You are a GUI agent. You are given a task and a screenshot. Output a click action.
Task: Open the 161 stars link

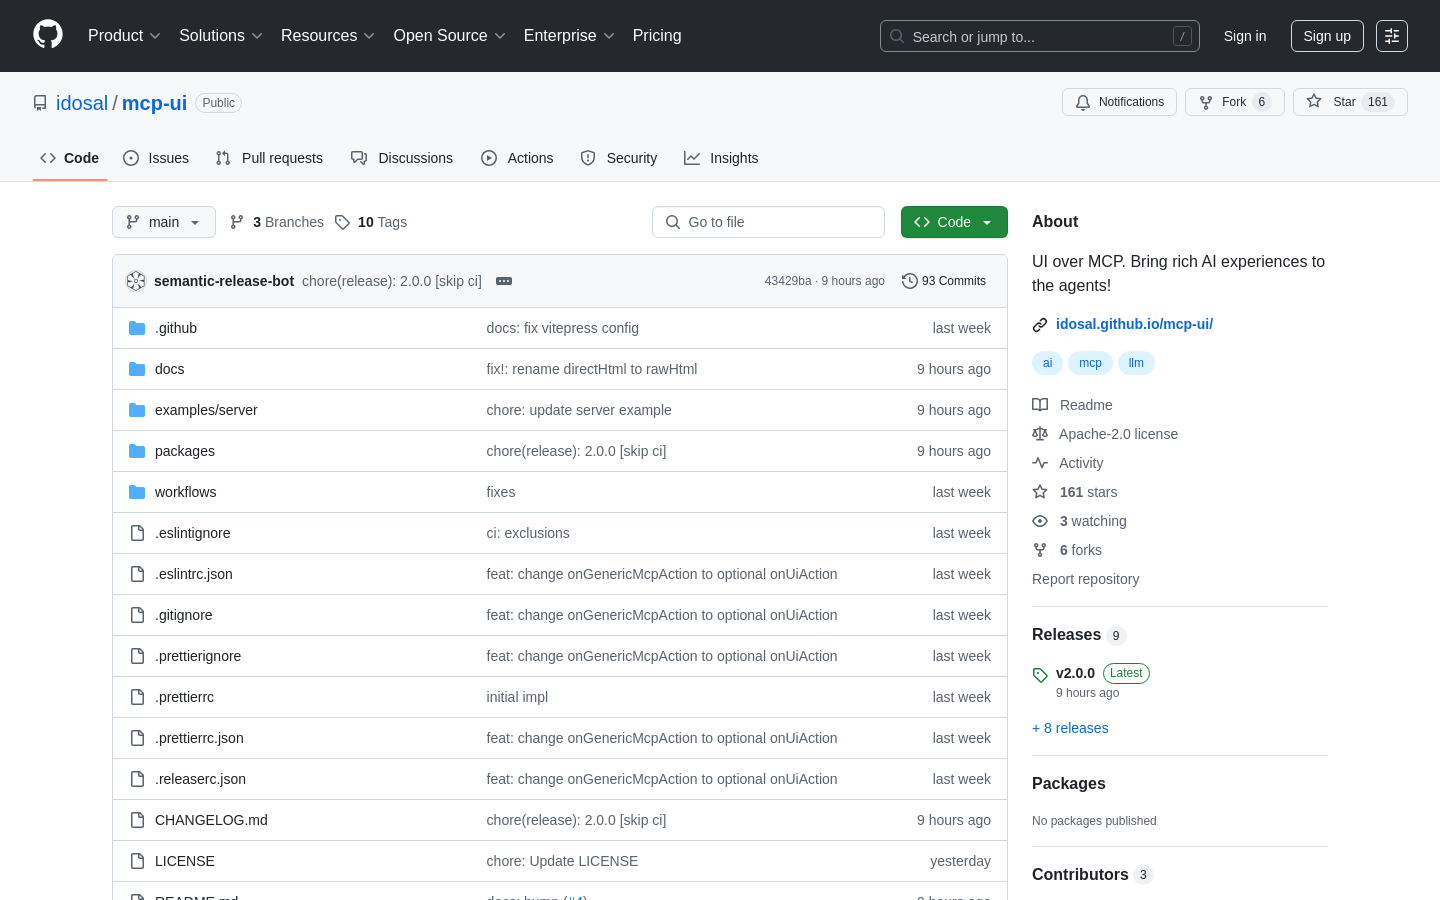[x=1088, y=492]
